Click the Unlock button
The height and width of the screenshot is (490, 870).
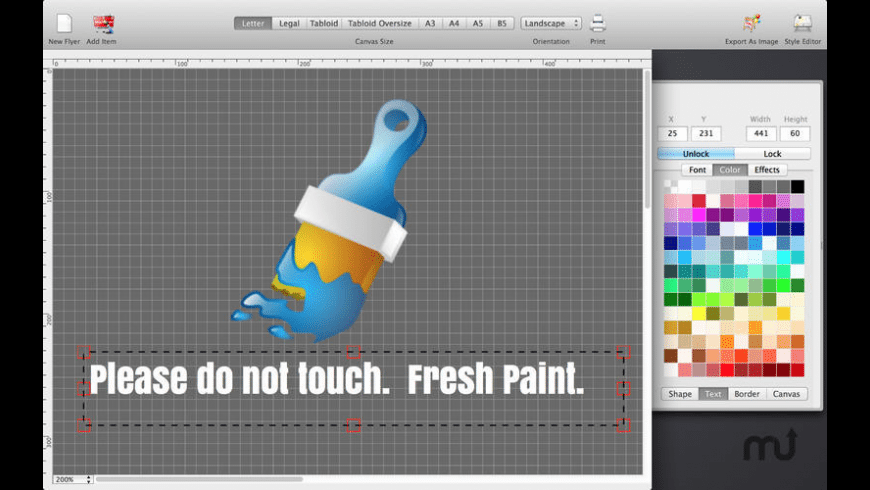point(696,154)
